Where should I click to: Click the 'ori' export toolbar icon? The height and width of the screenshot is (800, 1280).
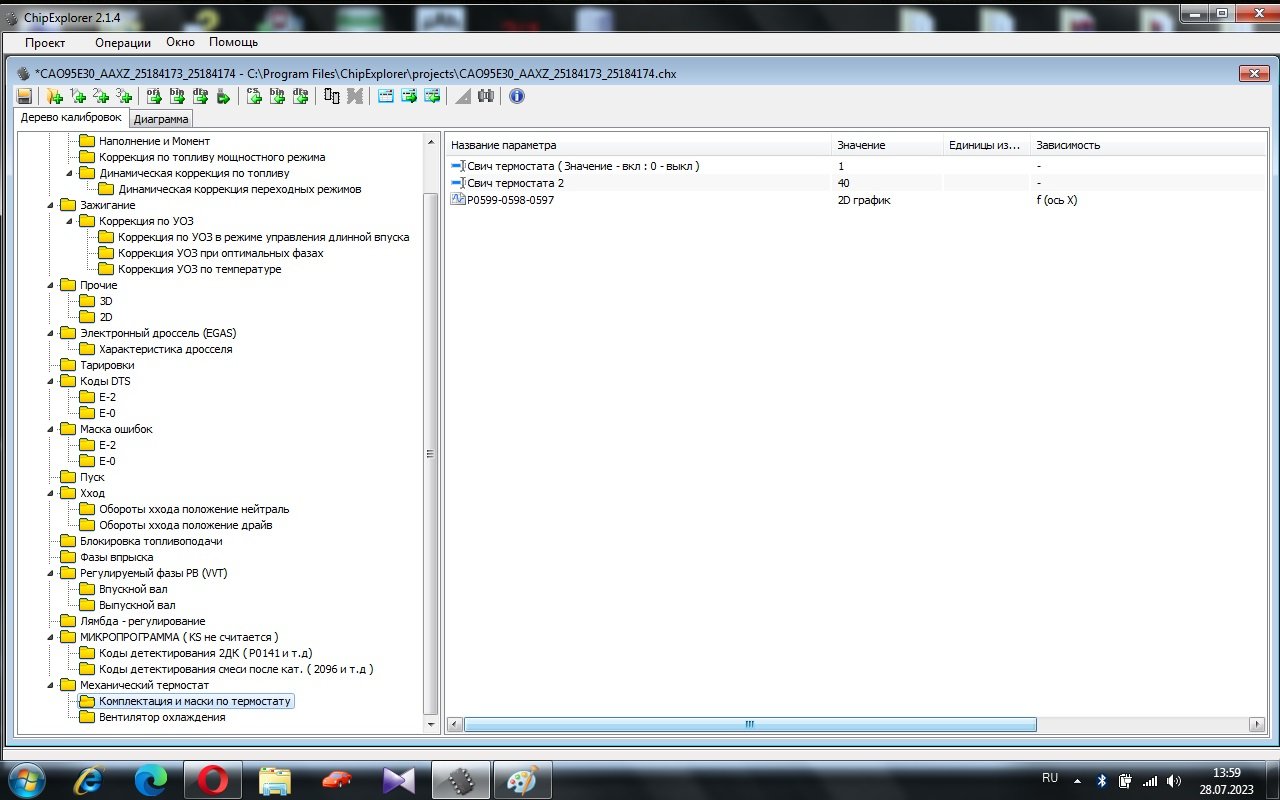154,96
